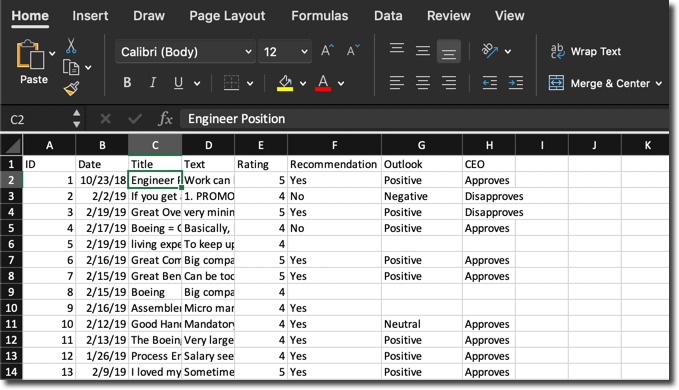Screen dimensions: 679x390
Task: Select row 6 header
Action: point(11,244)
